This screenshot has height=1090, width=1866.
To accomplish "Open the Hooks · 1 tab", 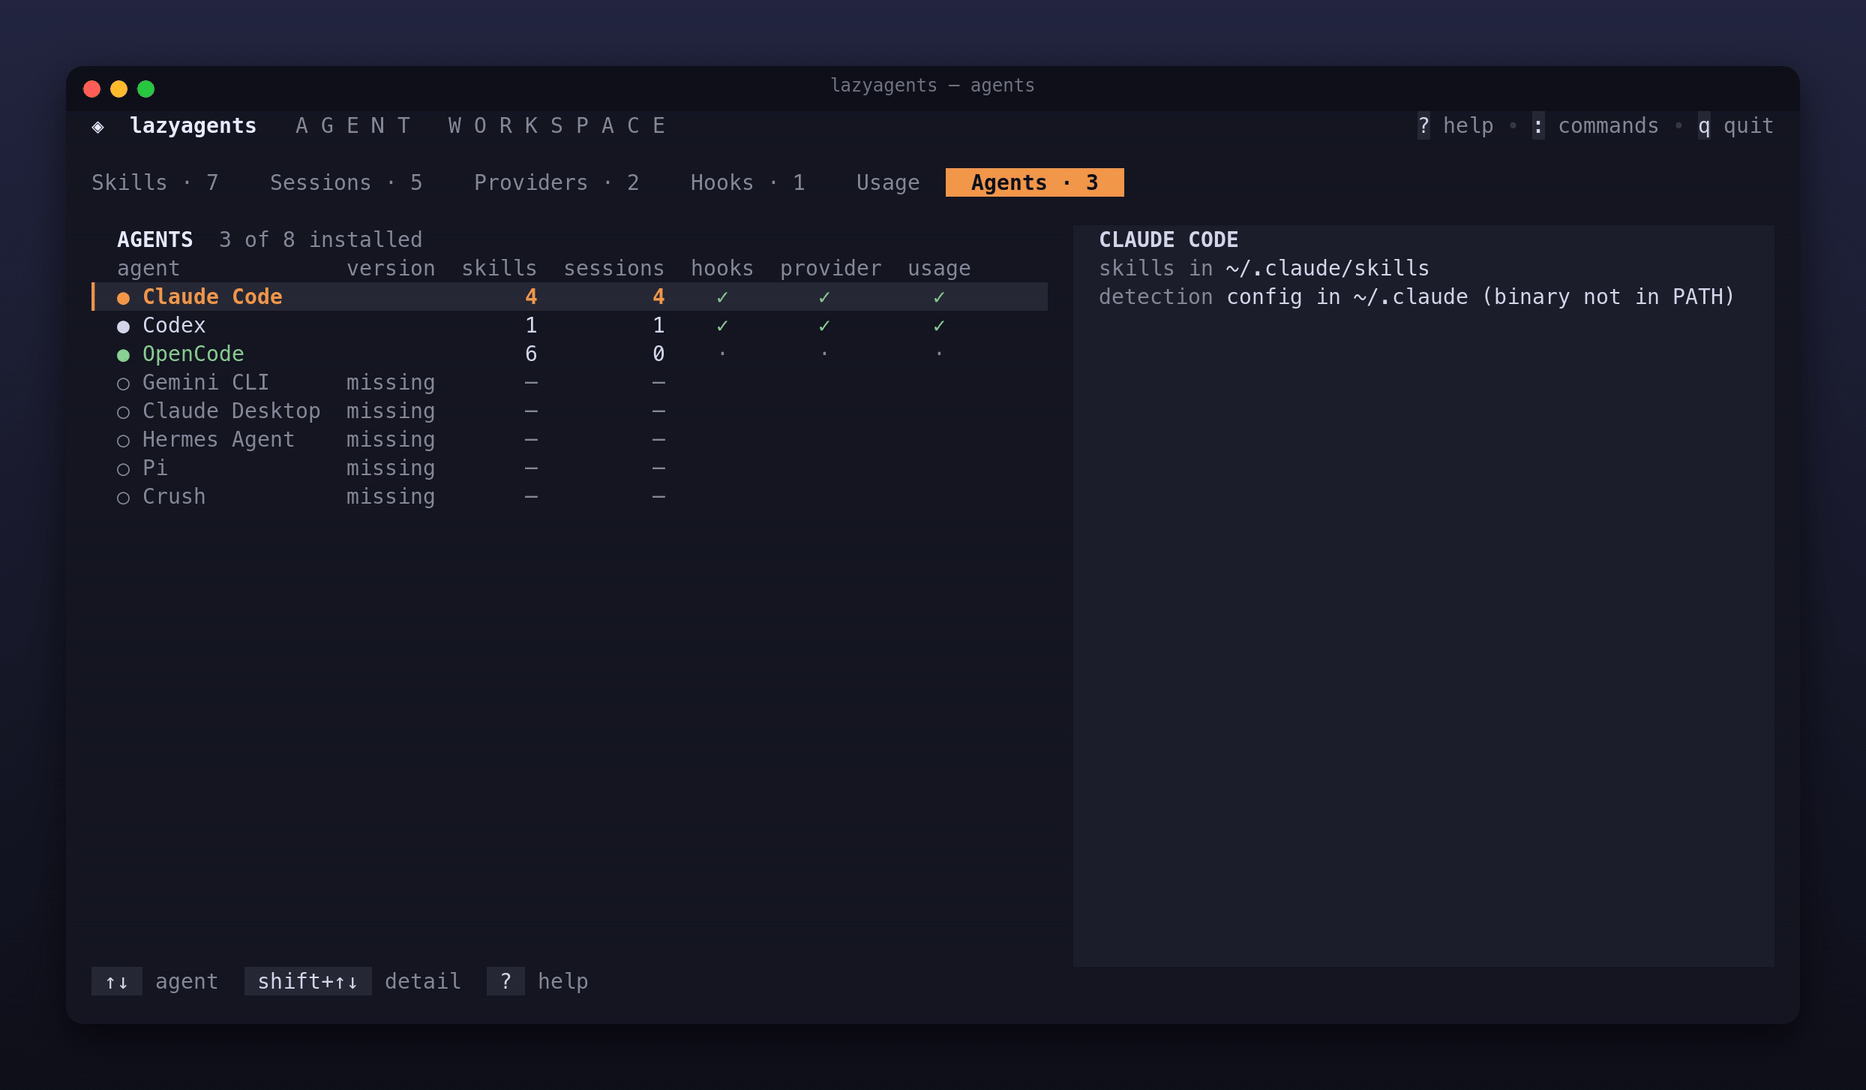I will tap(747, 183).
